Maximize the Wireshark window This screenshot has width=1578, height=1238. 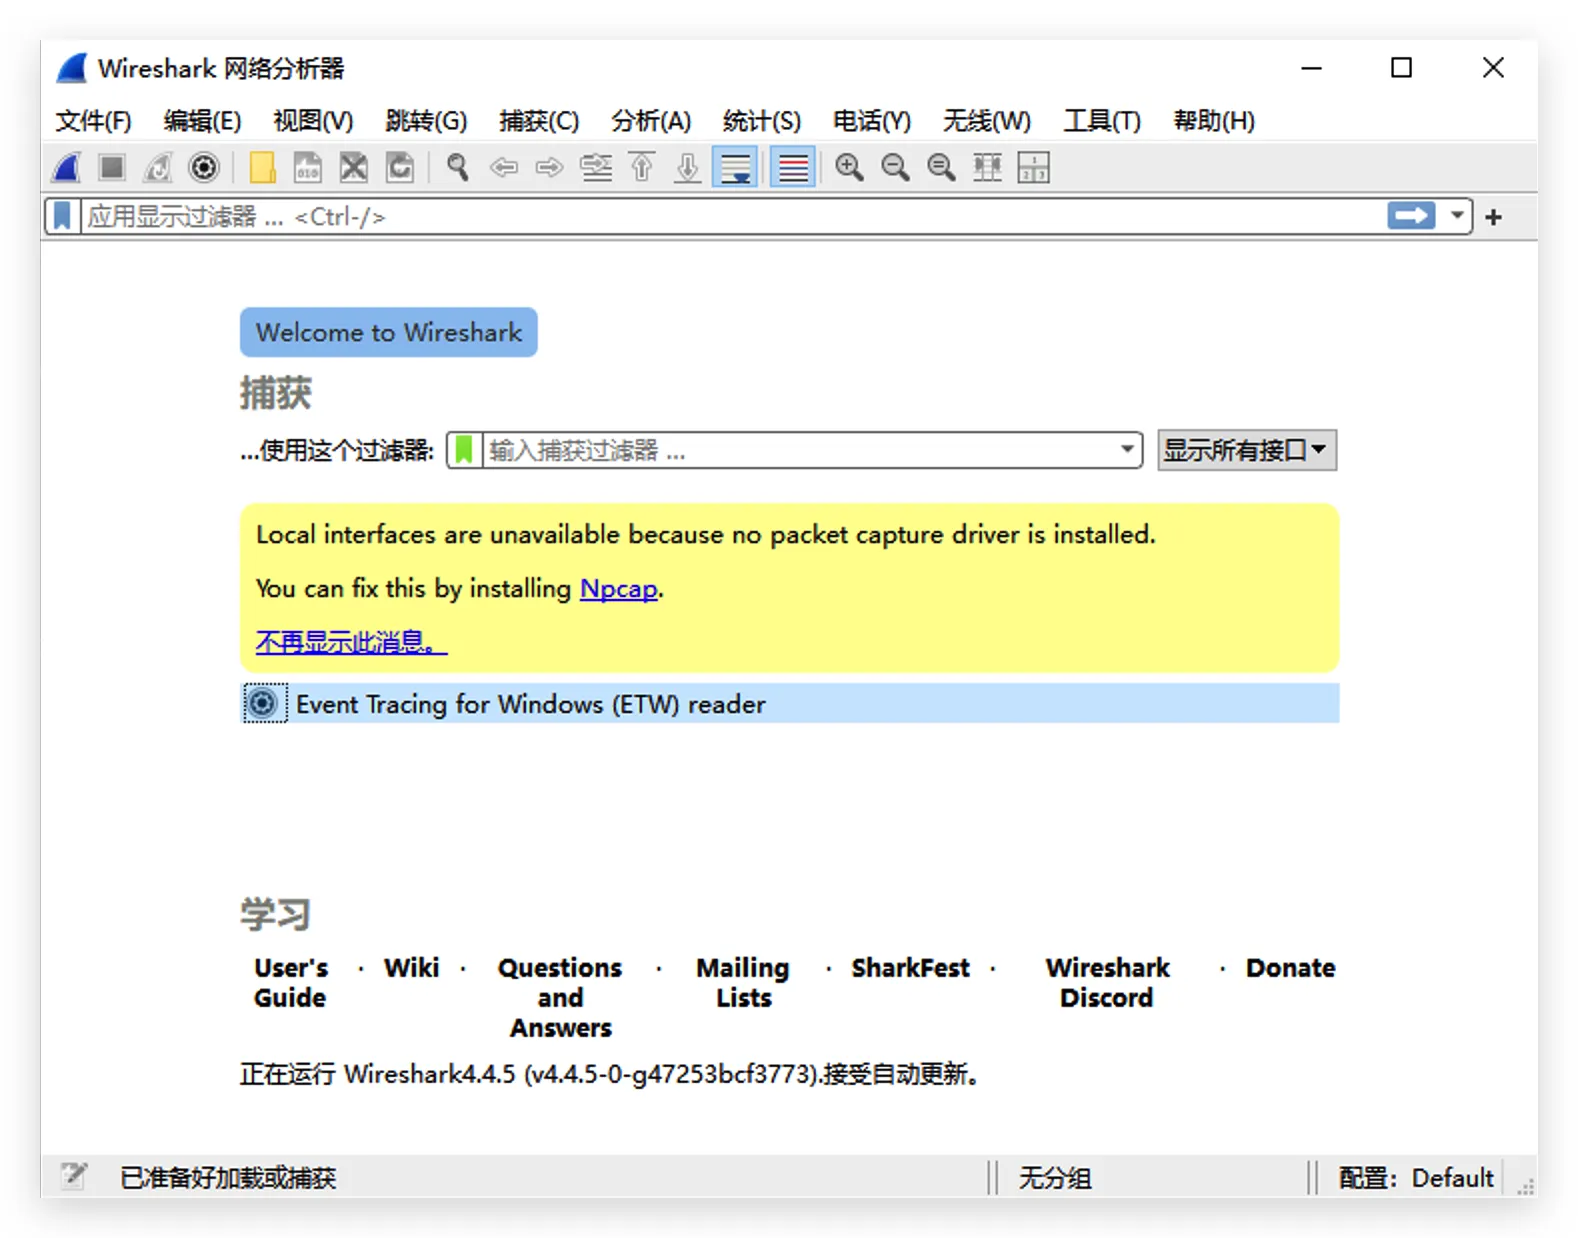(1402, 68)
